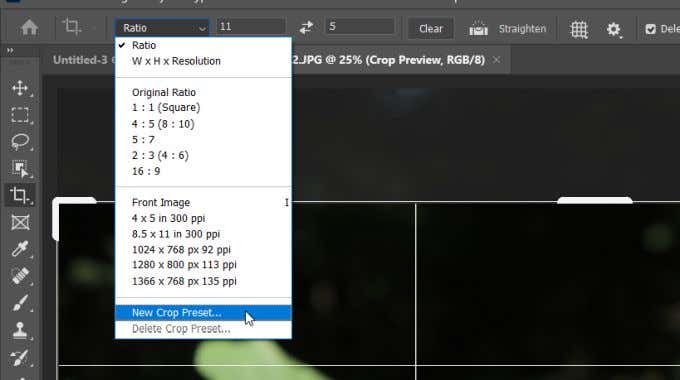Click the top edge crop handle
680x380 pixels.
[x=595, y=200]
